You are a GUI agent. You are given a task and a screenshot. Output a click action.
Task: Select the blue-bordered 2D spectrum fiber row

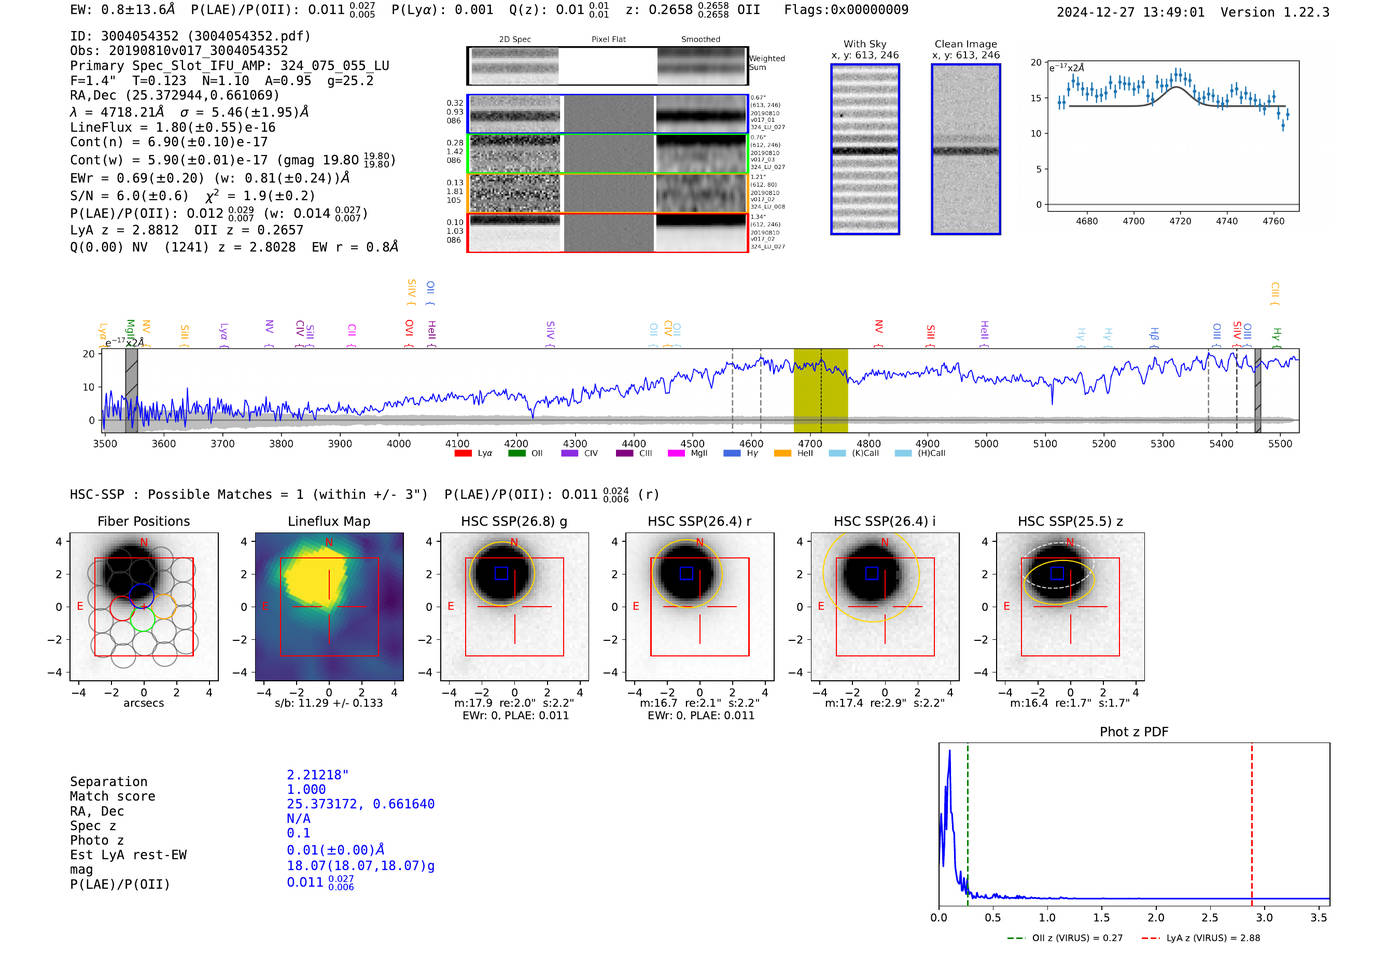[x=607, y=114]
